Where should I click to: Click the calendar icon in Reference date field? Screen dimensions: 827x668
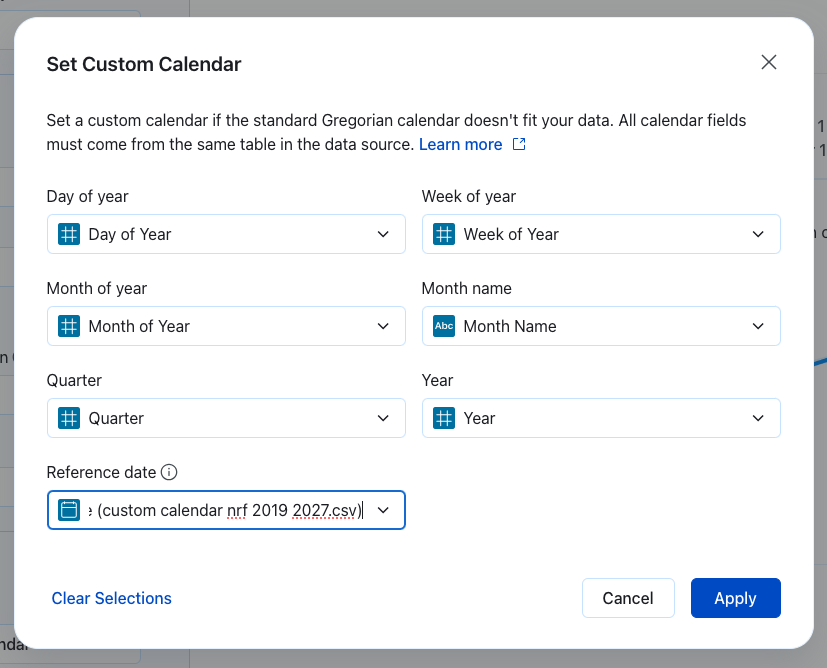tap(69, 510)
